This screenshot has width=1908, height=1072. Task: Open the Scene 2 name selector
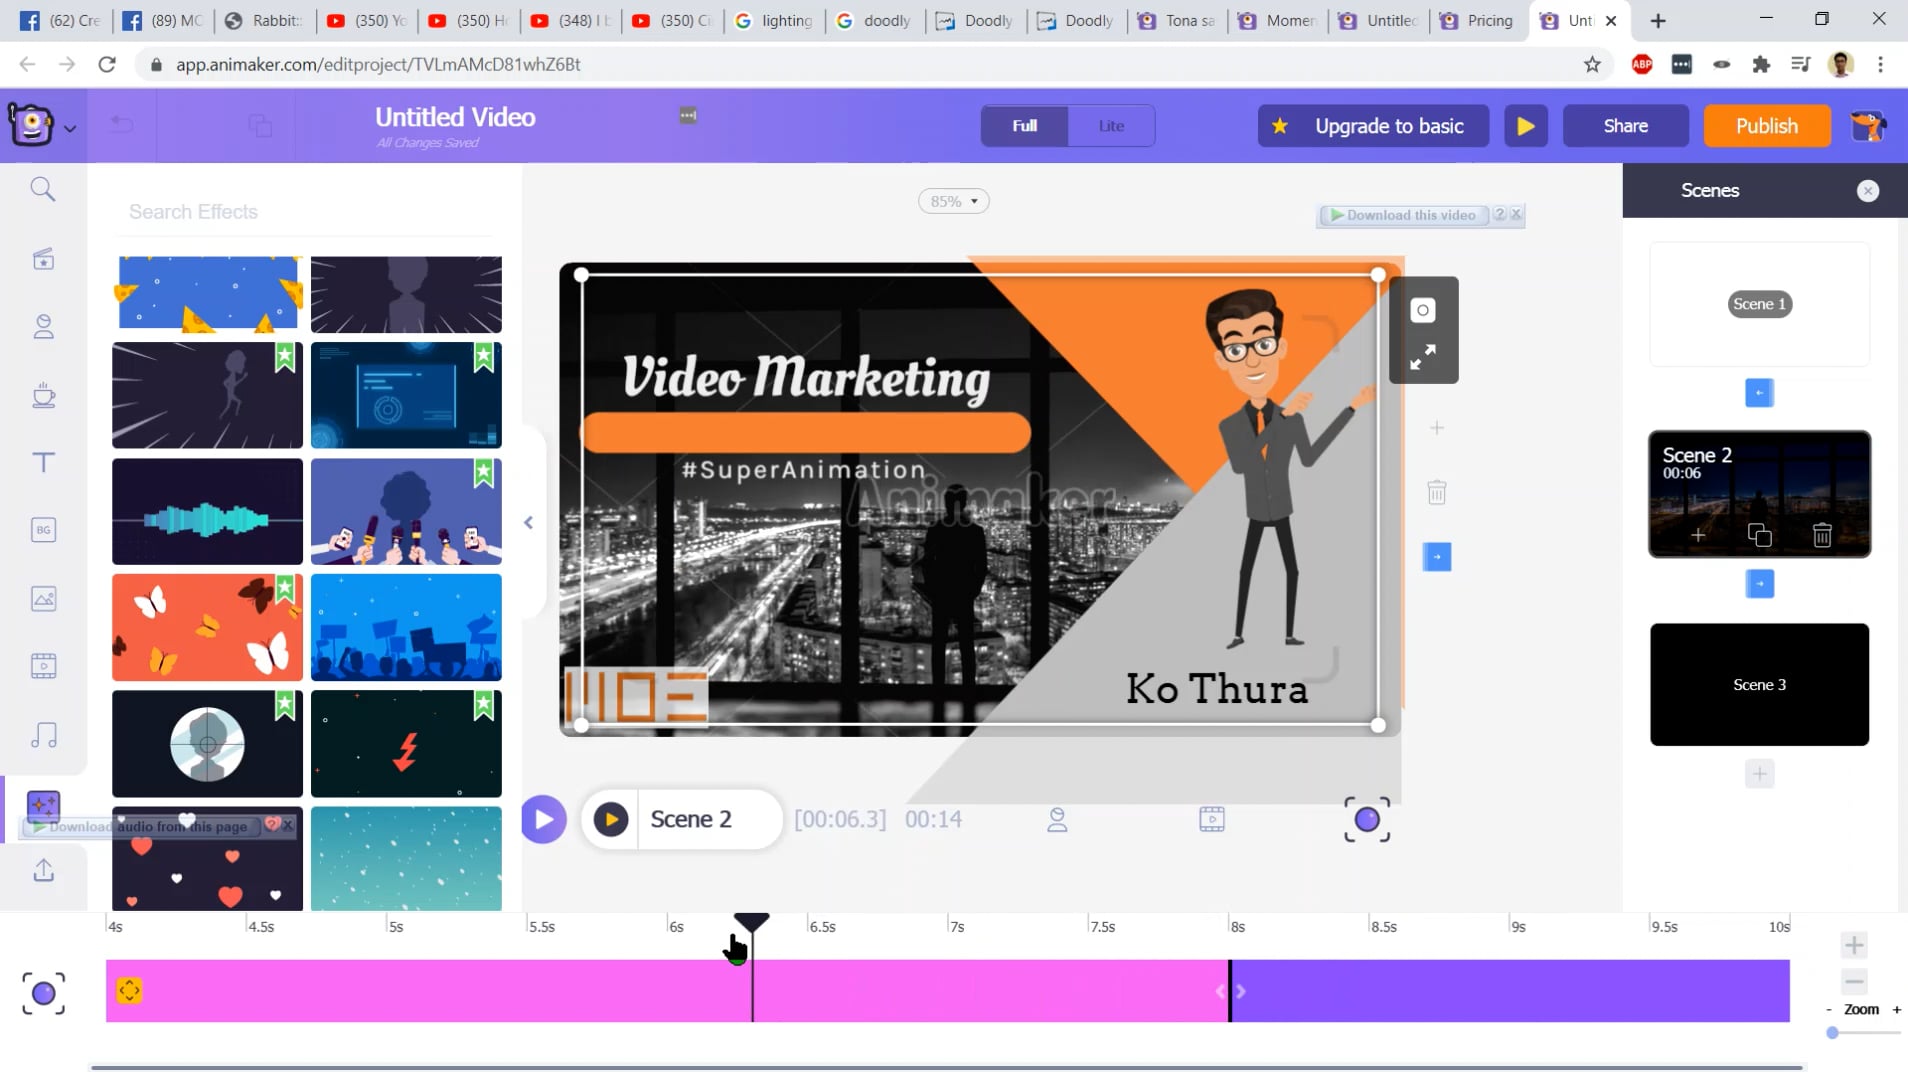[691, 819]
